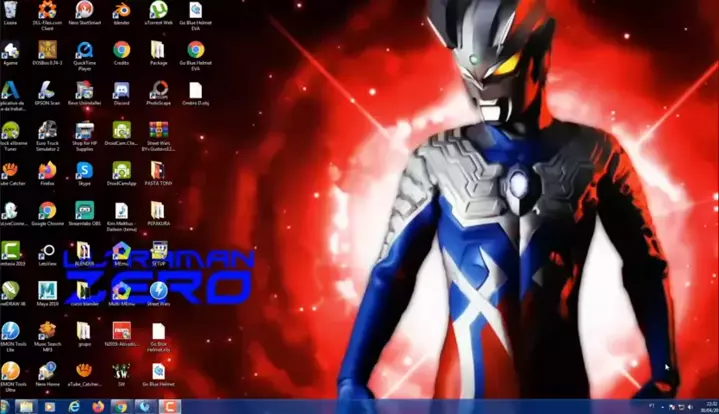Open the Google Chrome desktop shortcut

(x=47, y=211)
